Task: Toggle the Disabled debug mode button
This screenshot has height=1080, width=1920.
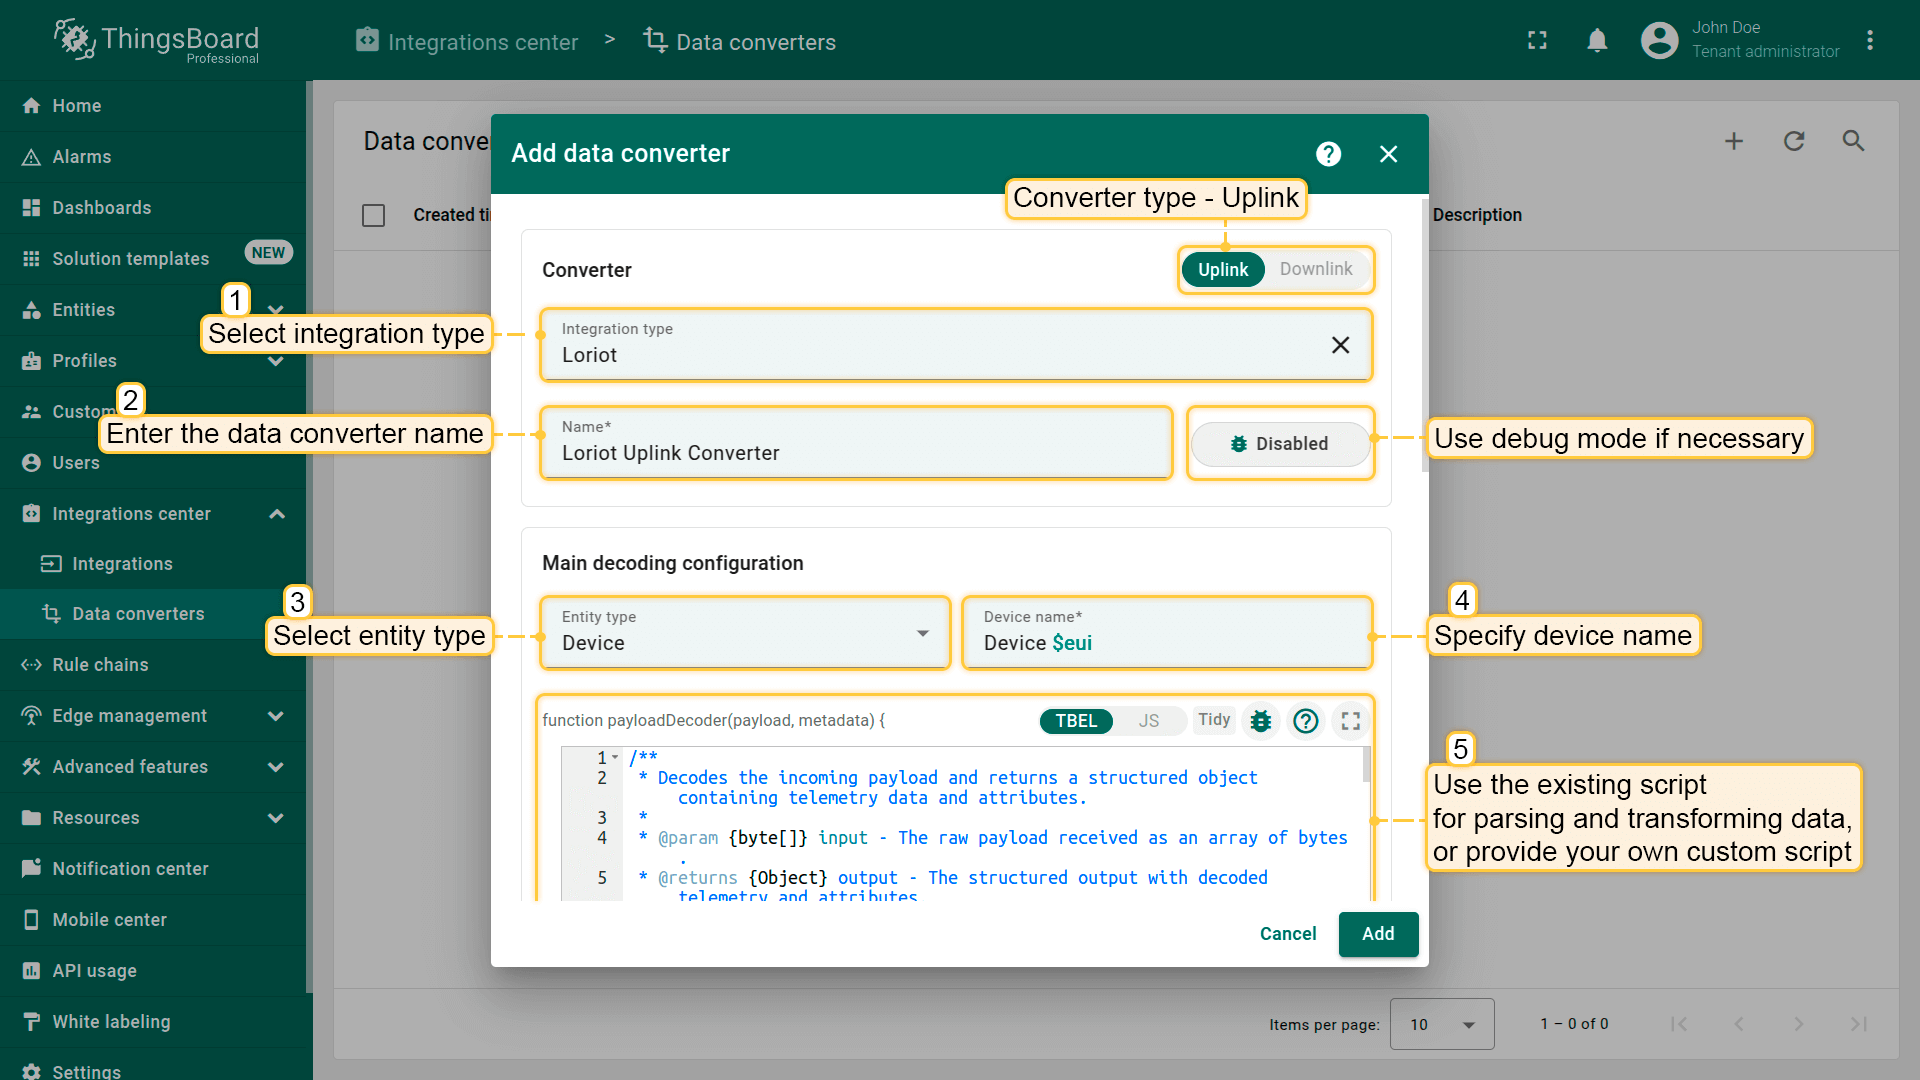Action: (1279, 444)
